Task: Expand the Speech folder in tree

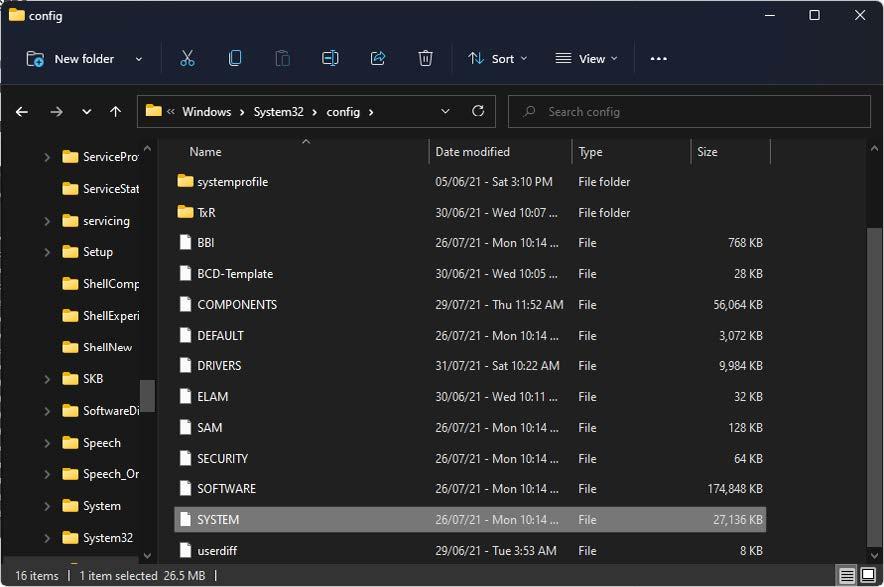Action: coord(47,443)
